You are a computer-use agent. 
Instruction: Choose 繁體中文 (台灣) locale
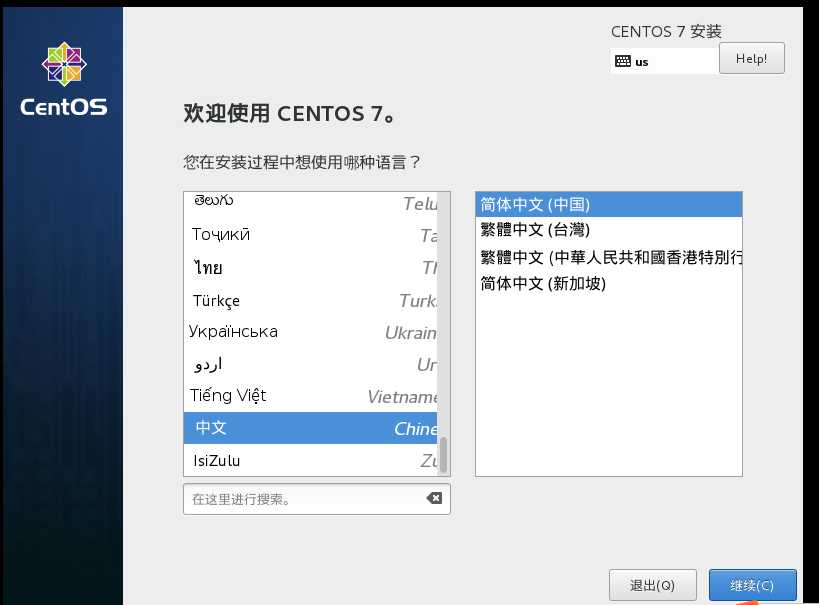pyautogui.click(x=609, y=230)
